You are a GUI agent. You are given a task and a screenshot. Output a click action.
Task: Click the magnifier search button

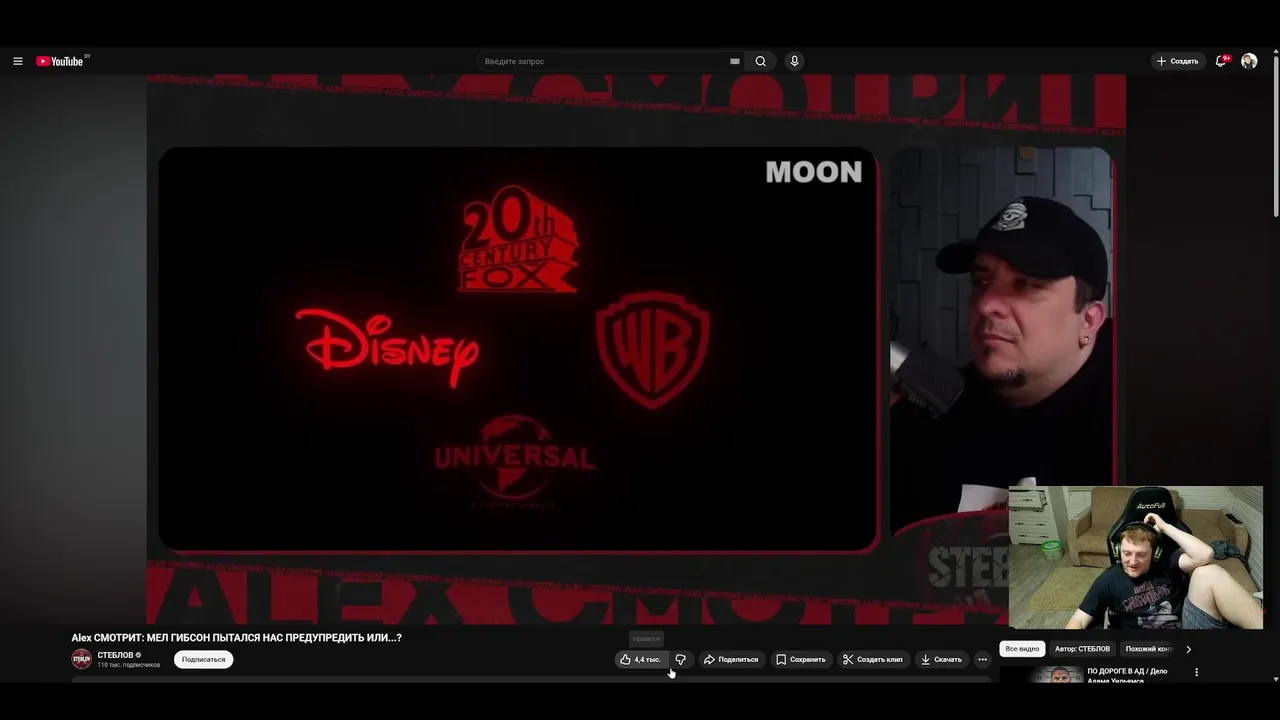click(x=761, y=61)
